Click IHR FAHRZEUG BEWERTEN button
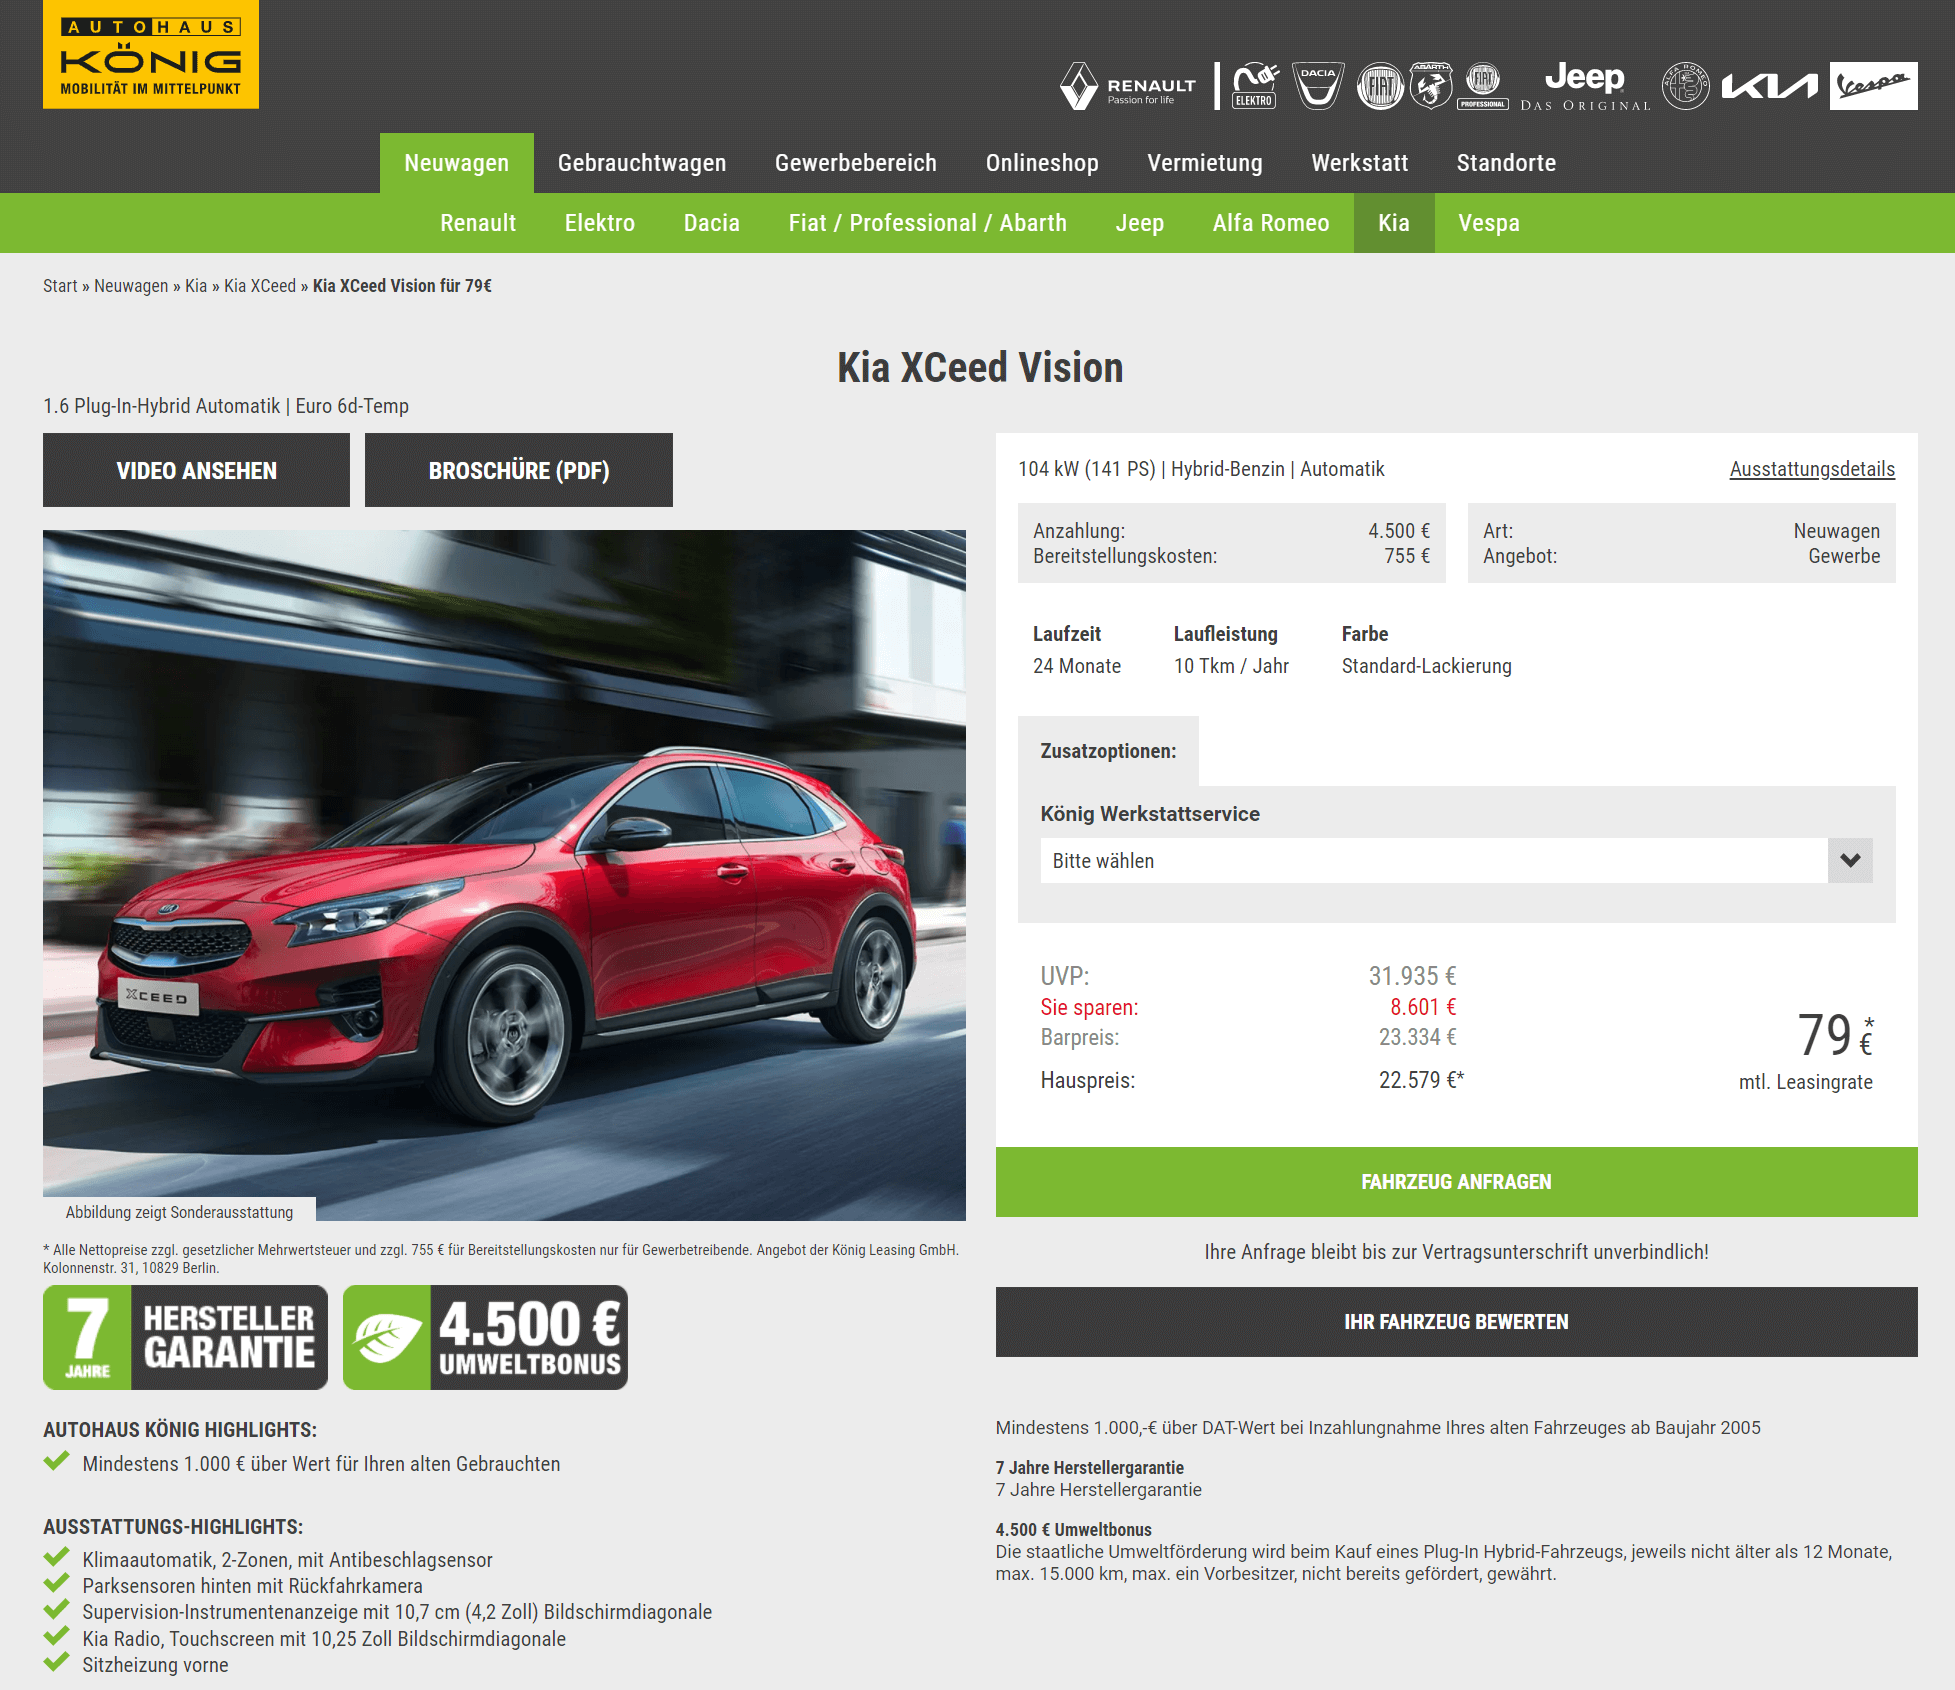Image resolution: width=1955 pixels, height=1690 pixels. point(1456,1322)
